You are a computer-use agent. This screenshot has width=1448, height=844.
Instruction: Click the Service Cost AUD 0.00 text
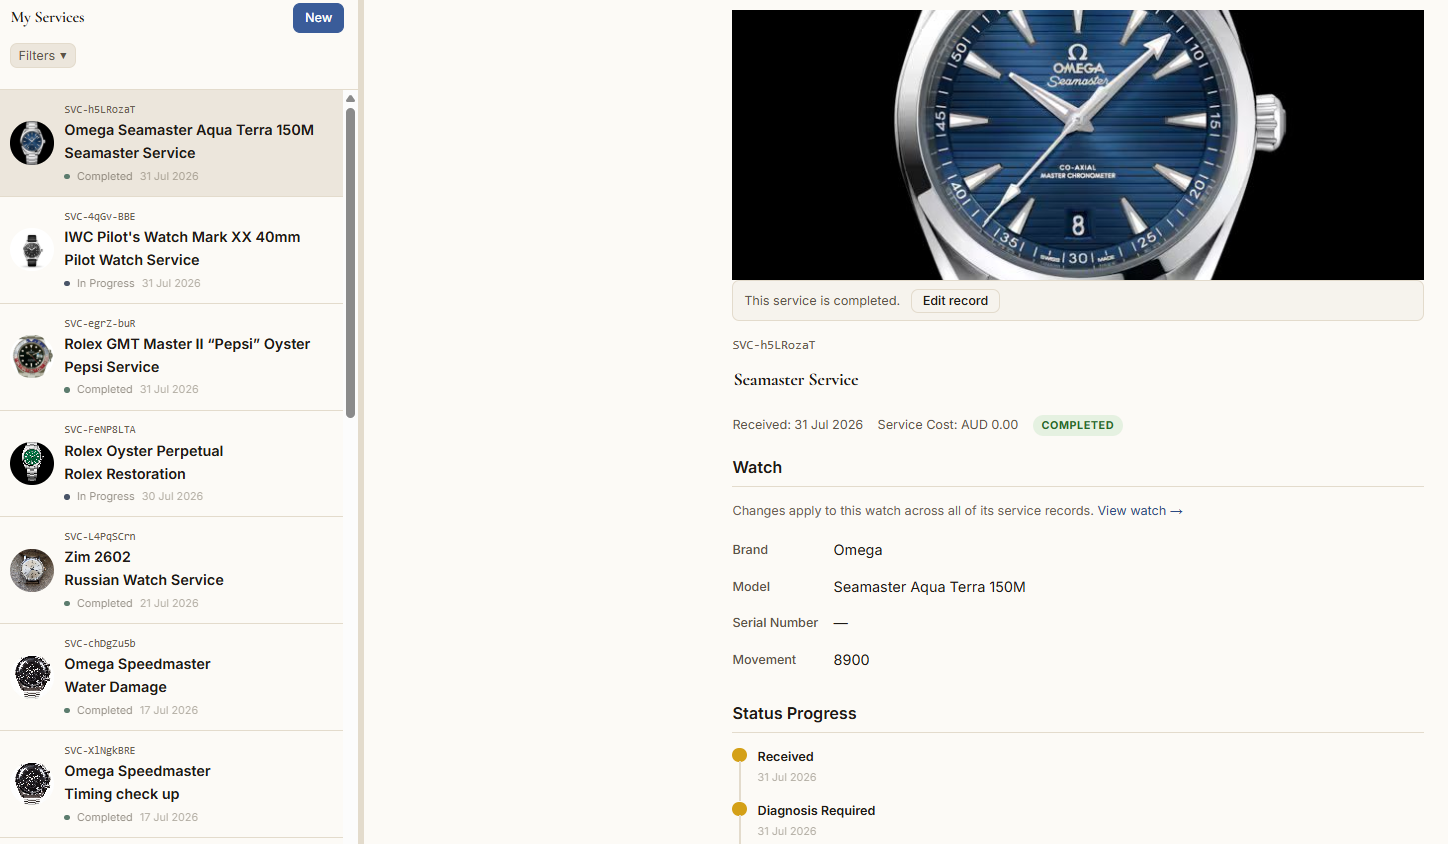pyautogui.click(x=947, y=425)
